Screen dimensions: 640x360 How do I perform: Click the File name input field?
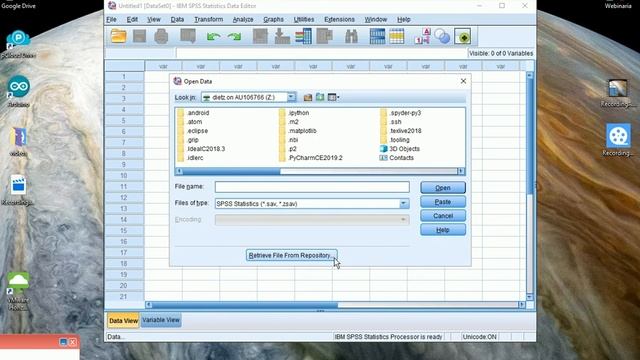tap(312, 187)
